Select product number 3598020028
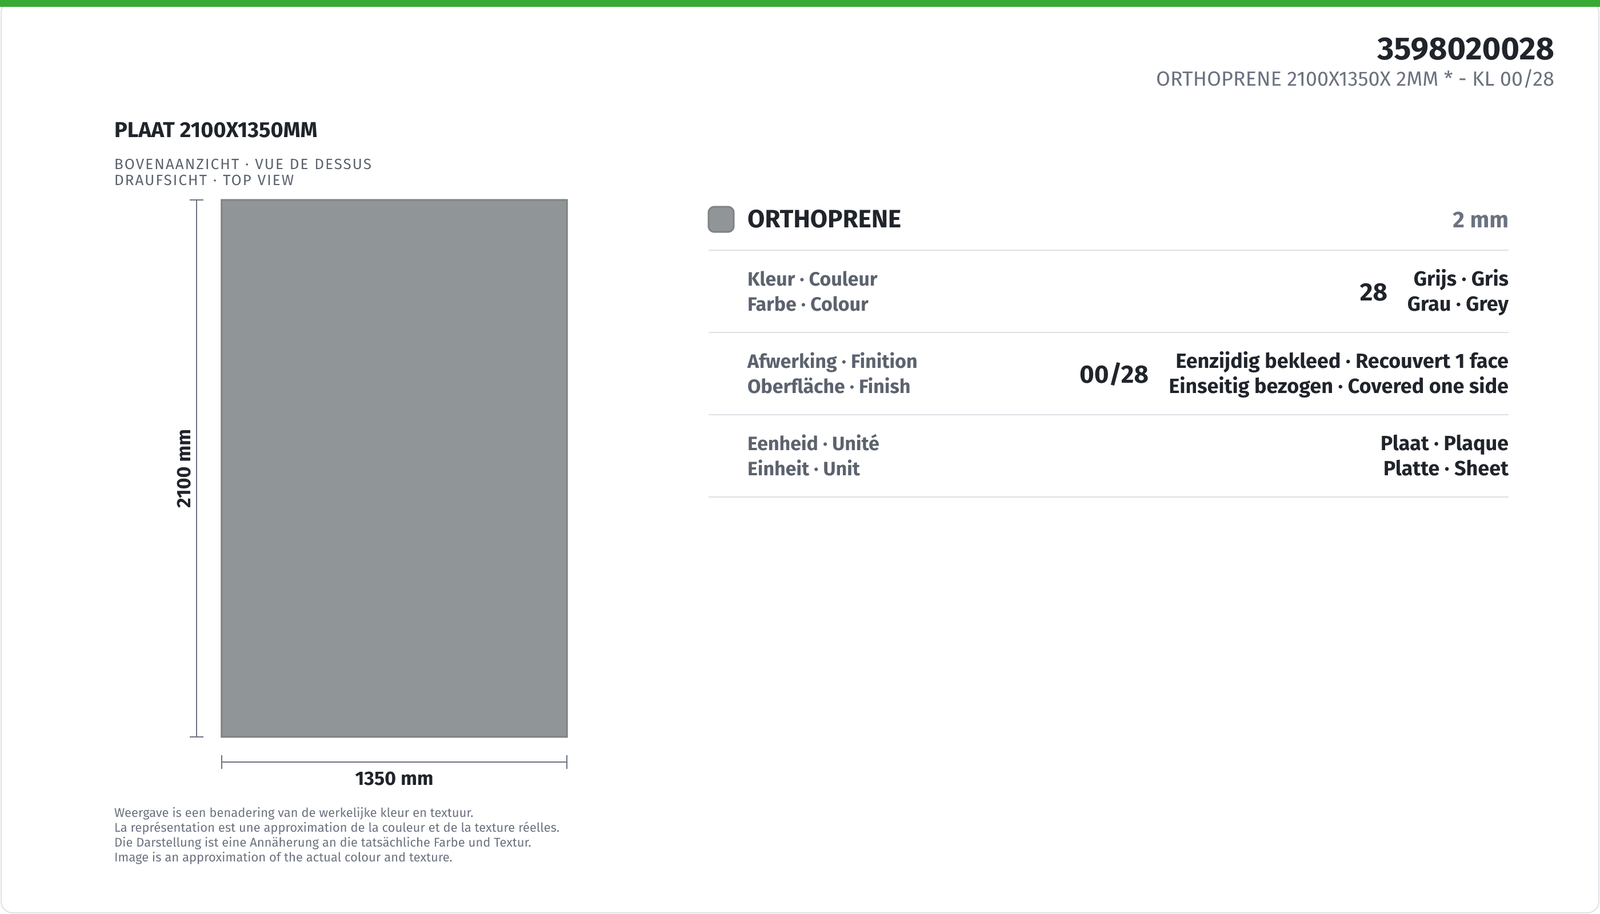This screenshot has width=1600, height=914. coord(1465,49)
